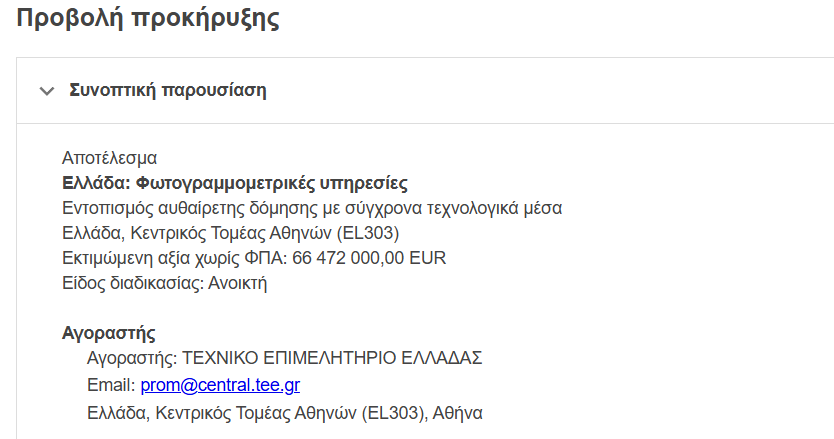Screen dimensions: 834x439
Task: Click the location line under the description
Action: pyautogui.click(x=230, y=233)
